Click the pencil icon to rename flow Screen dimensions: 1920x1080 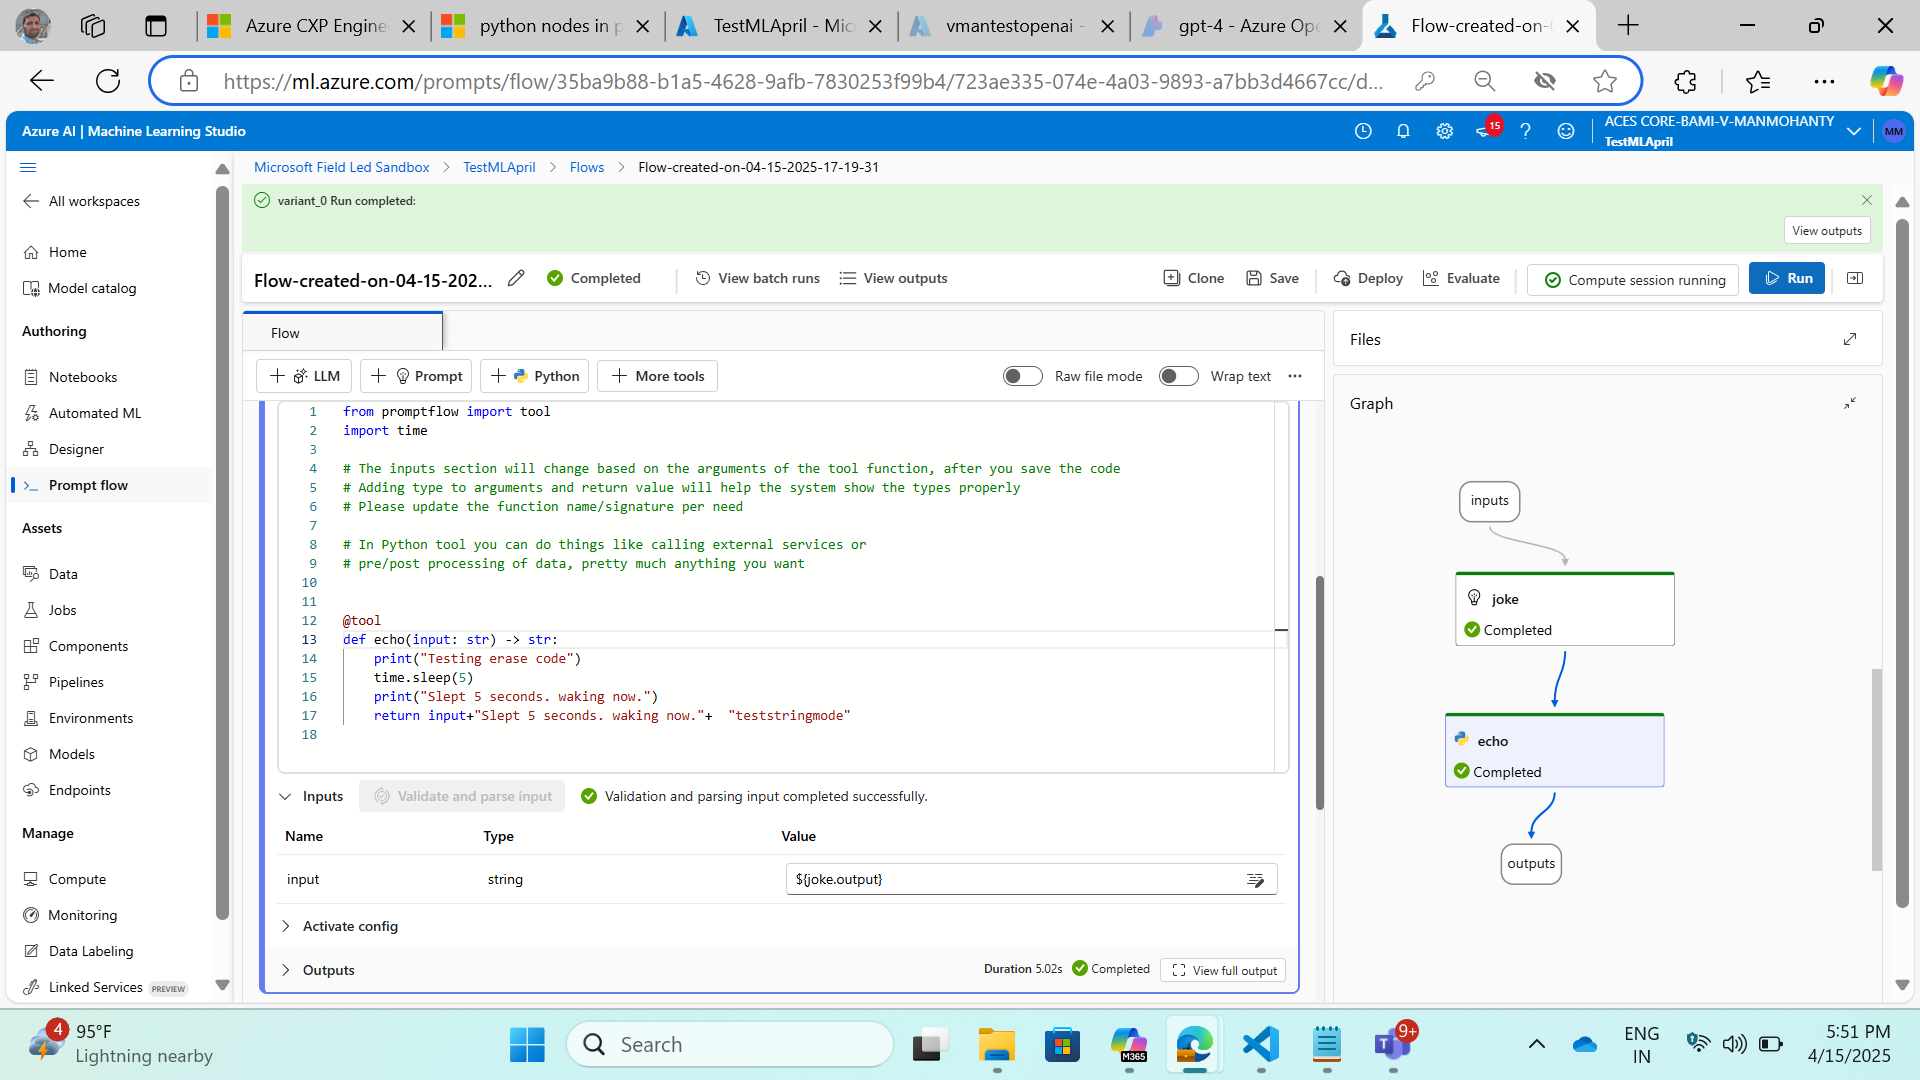516,279
